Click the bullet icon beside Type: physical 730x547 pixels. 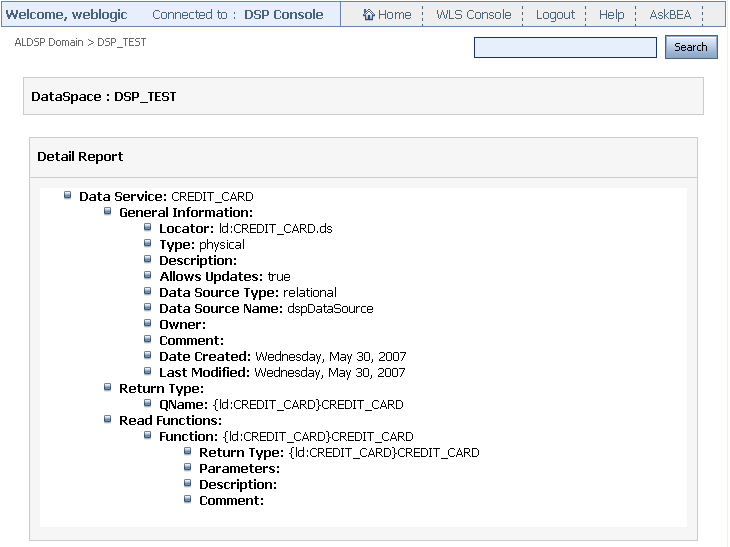click(148, 243)
